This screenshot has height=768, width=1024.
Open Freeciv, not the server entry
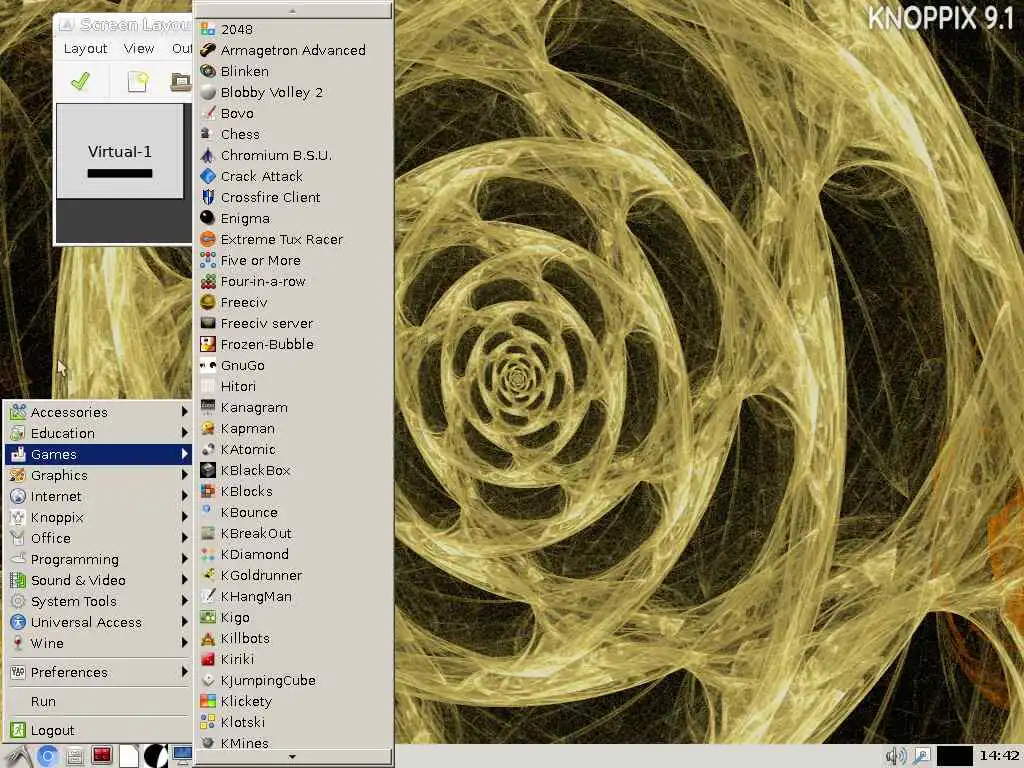pyautogui.click(x=294, y=302)
